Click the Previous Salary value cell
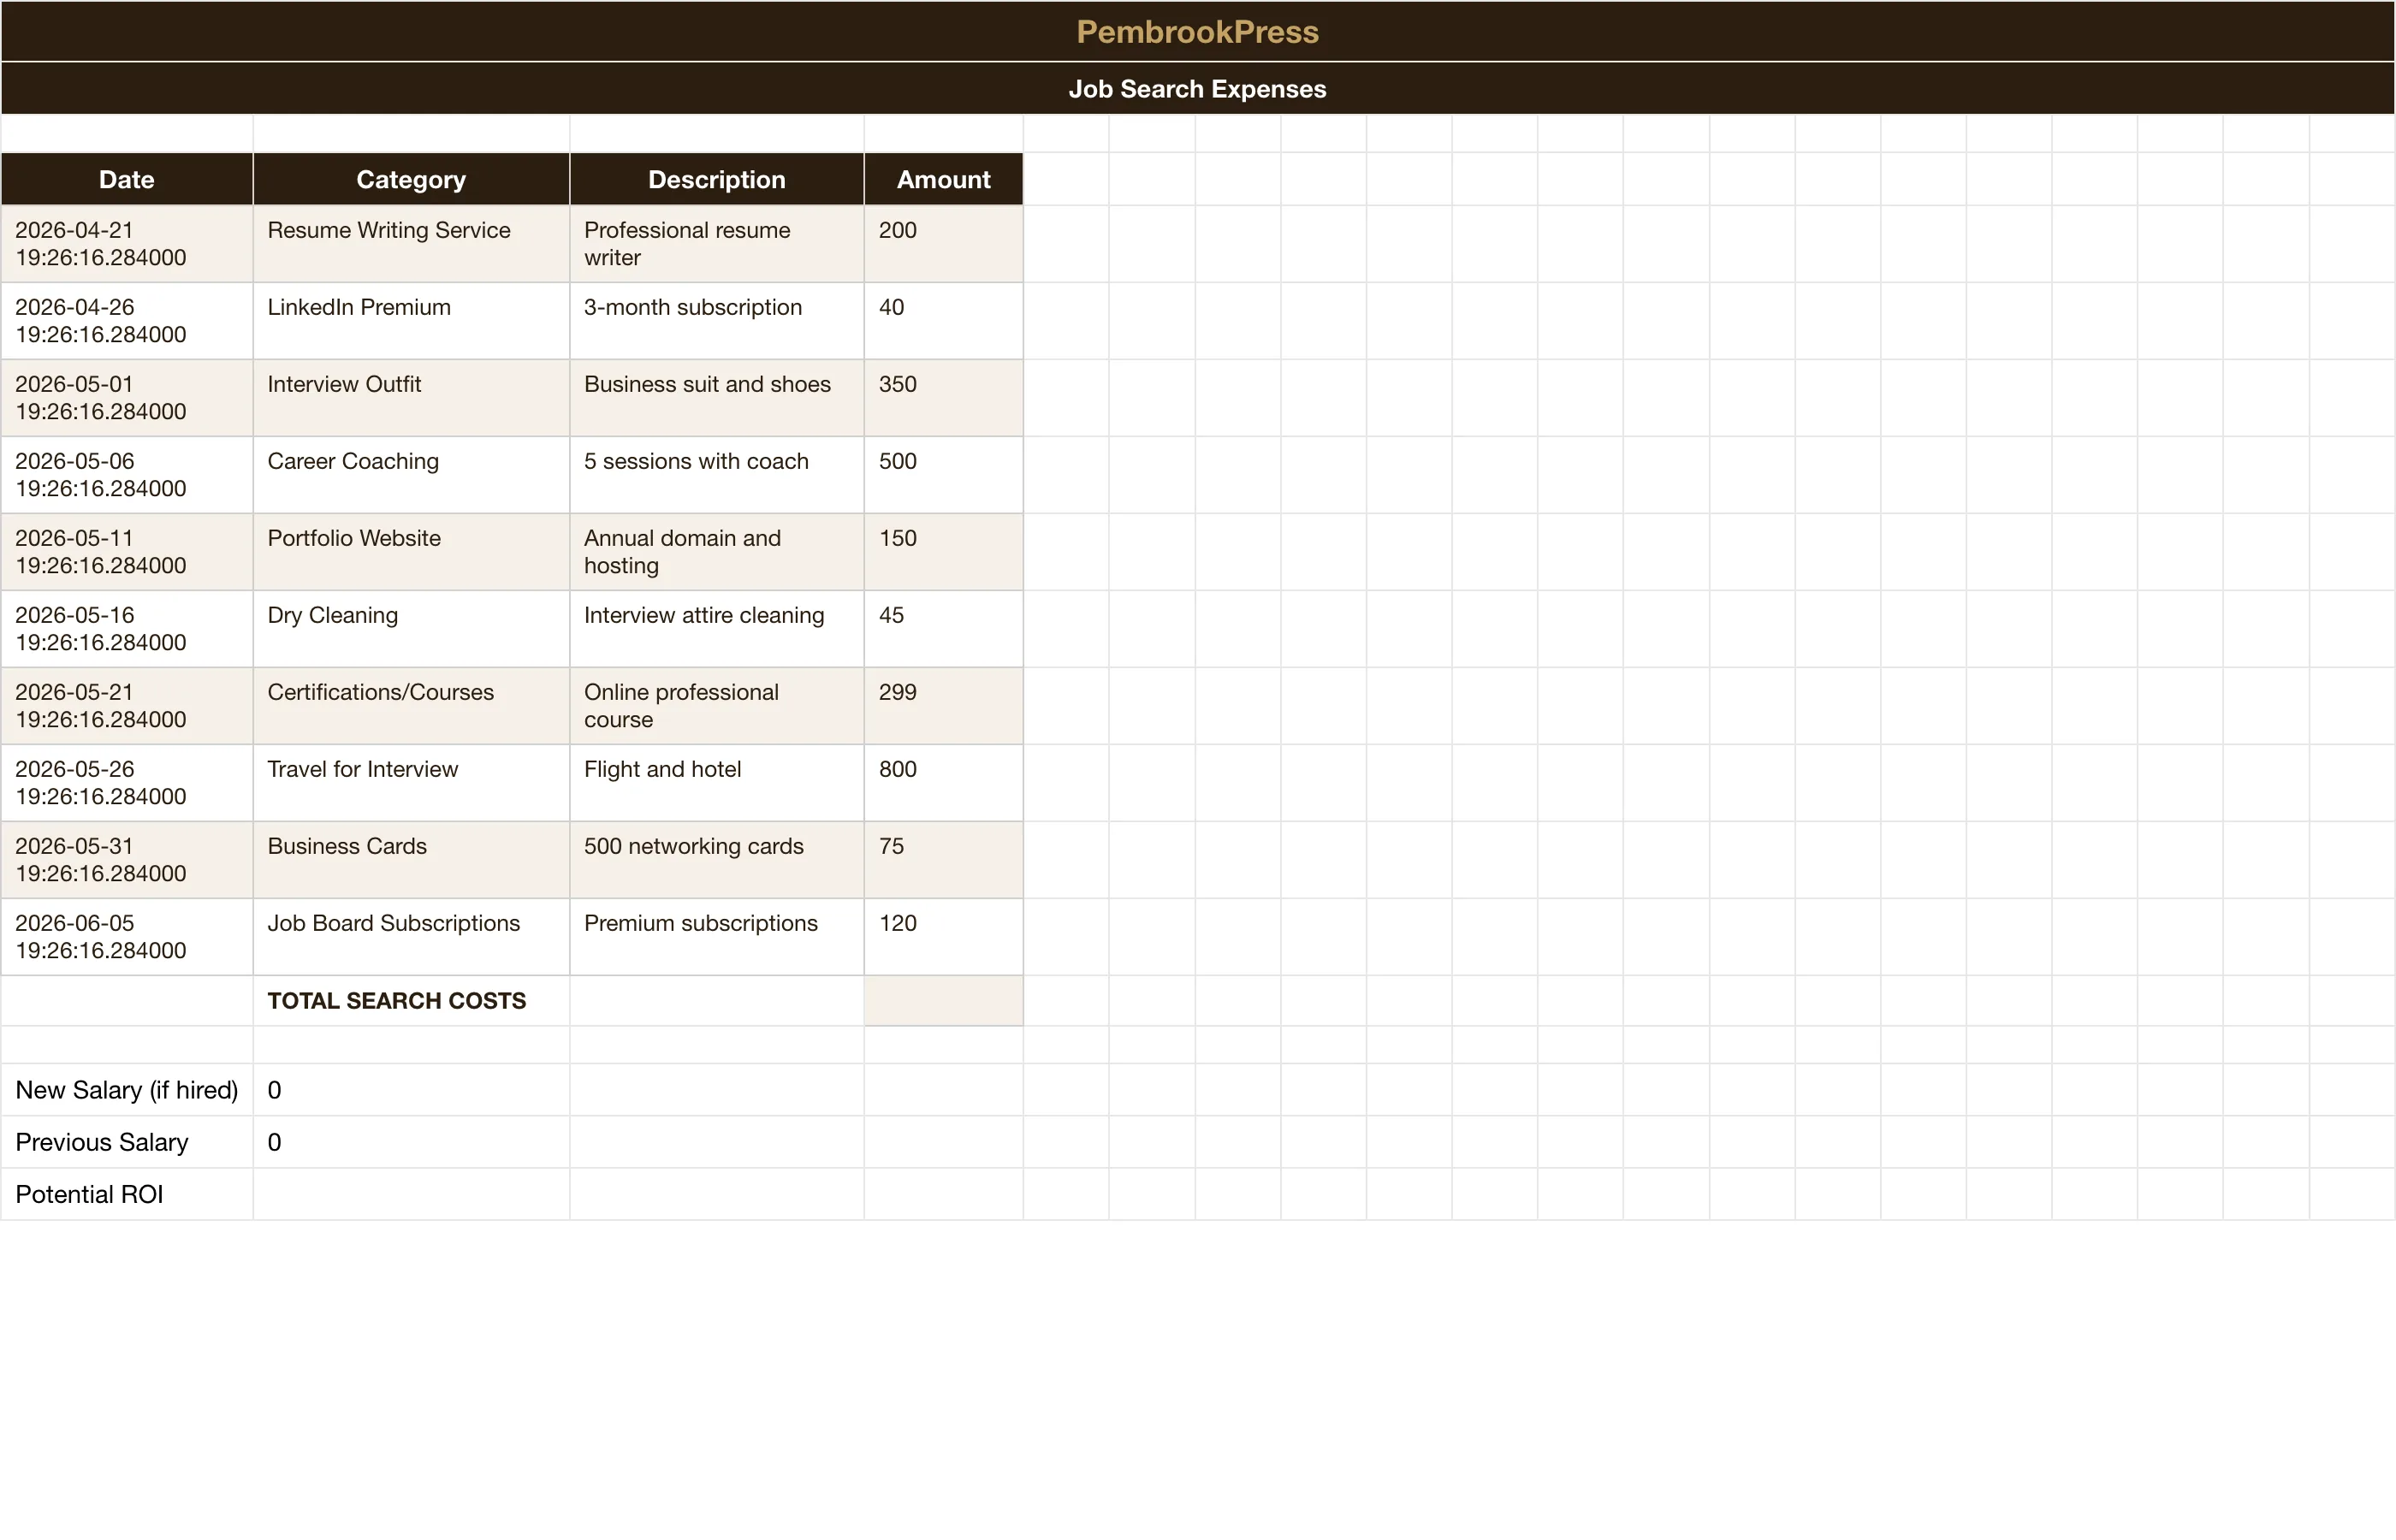2396x1540 pixels. [x=411, y=1142]
